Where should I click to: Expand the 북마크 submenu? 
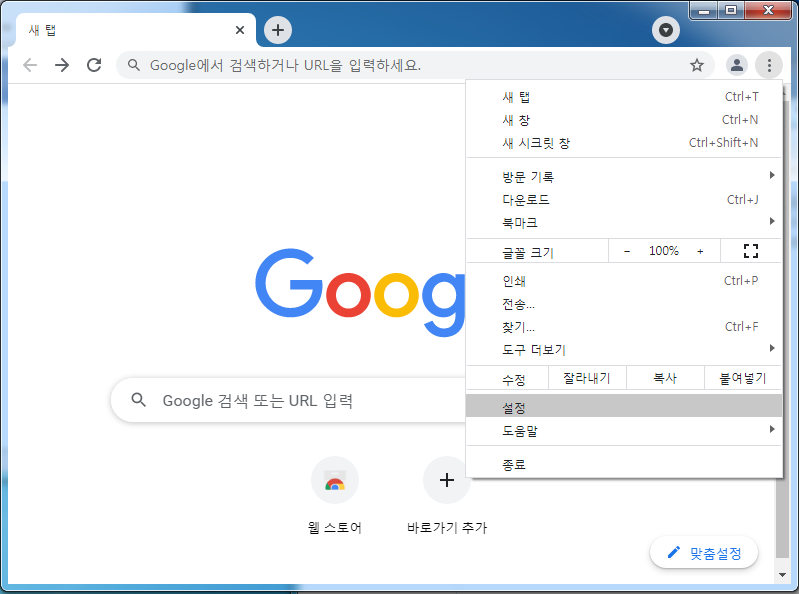[624, 223]
